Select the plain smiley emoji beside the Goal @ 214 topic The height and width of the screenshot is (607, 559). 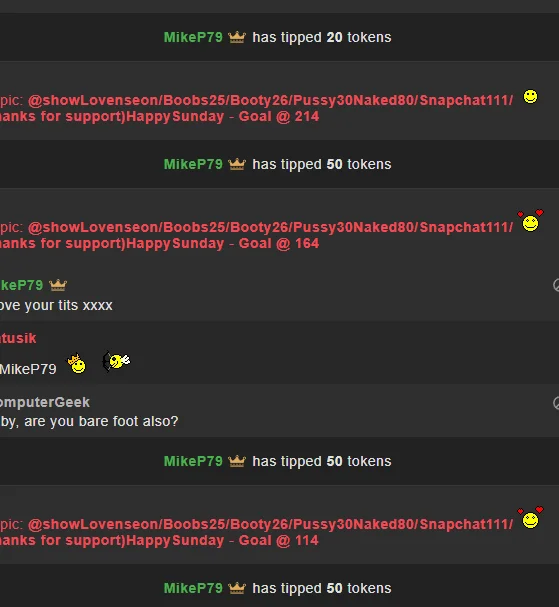coord(530,96)
